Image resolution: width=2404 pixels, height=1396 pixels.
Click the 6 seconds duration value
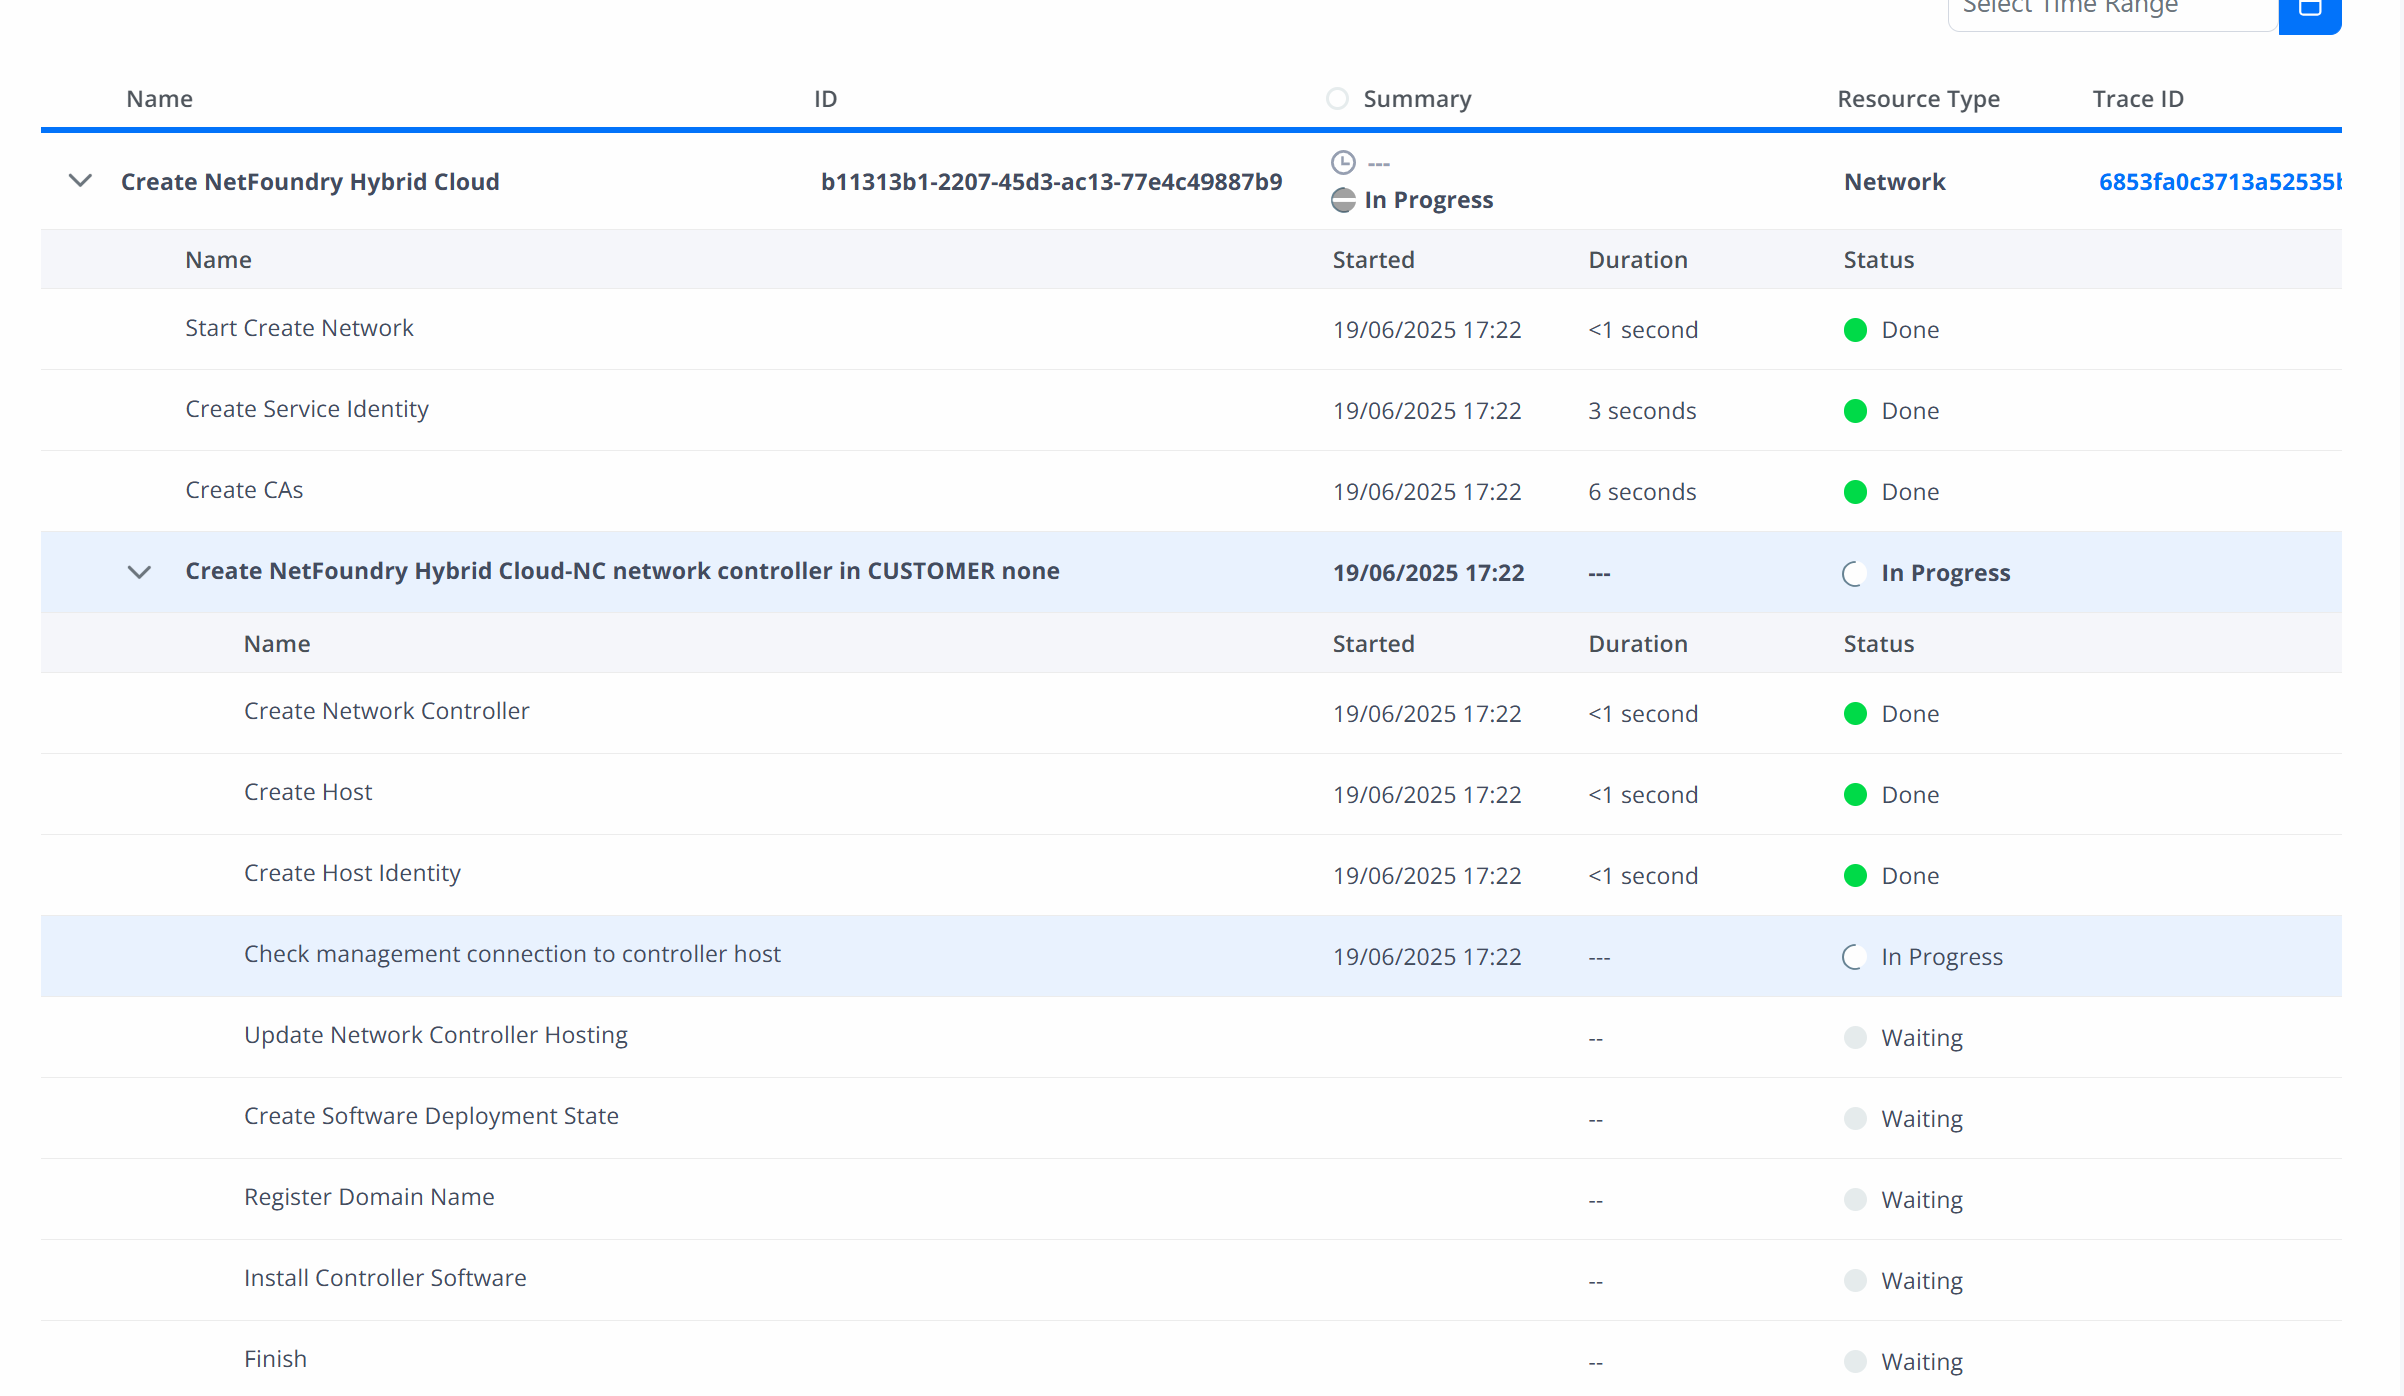point(1642,492)
